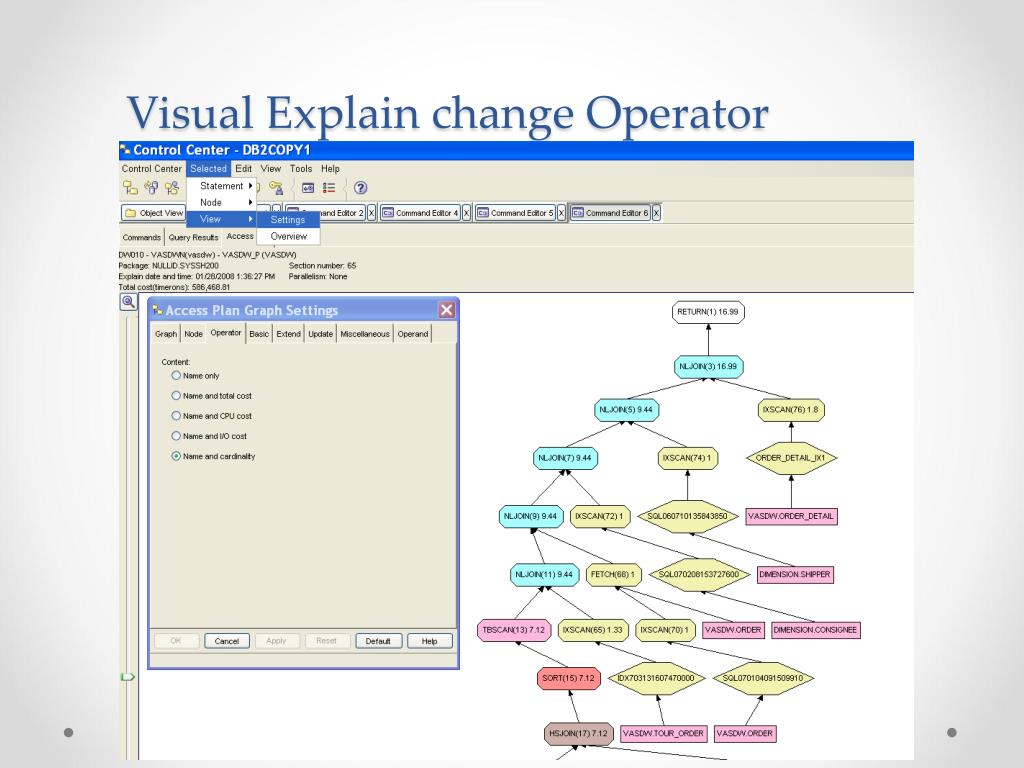1024x768 pixels.
Task: Switch to the Operand settings tab
Action: coord(413,334)
